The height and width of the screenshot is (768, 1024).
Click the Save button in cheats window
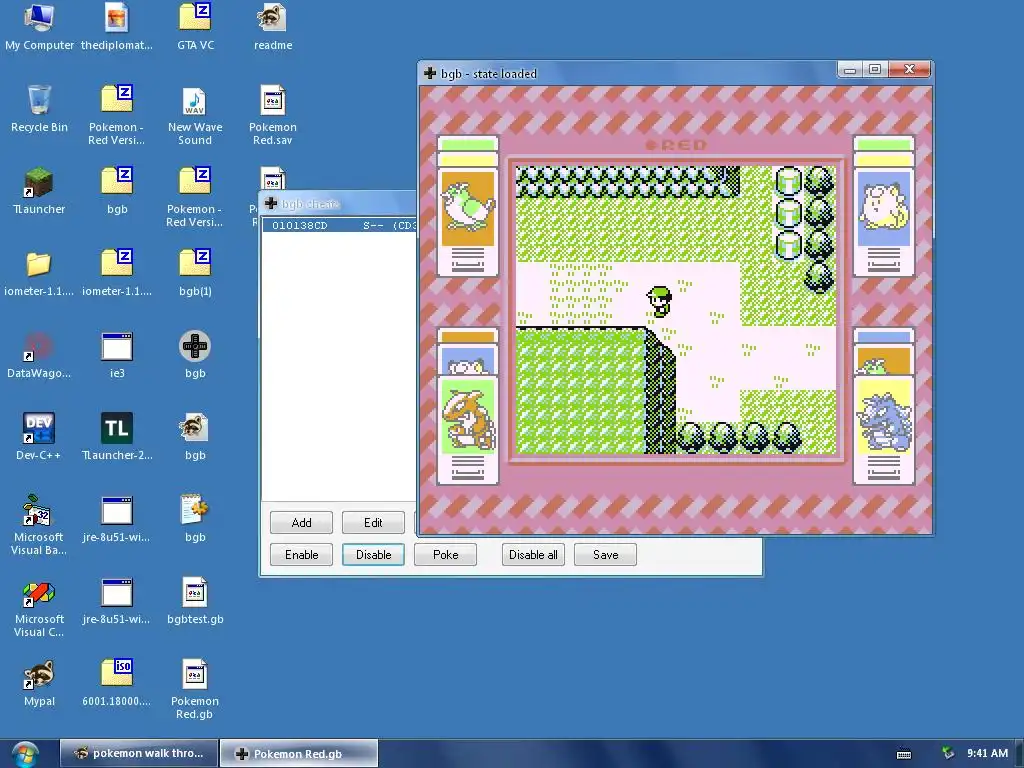605,554
